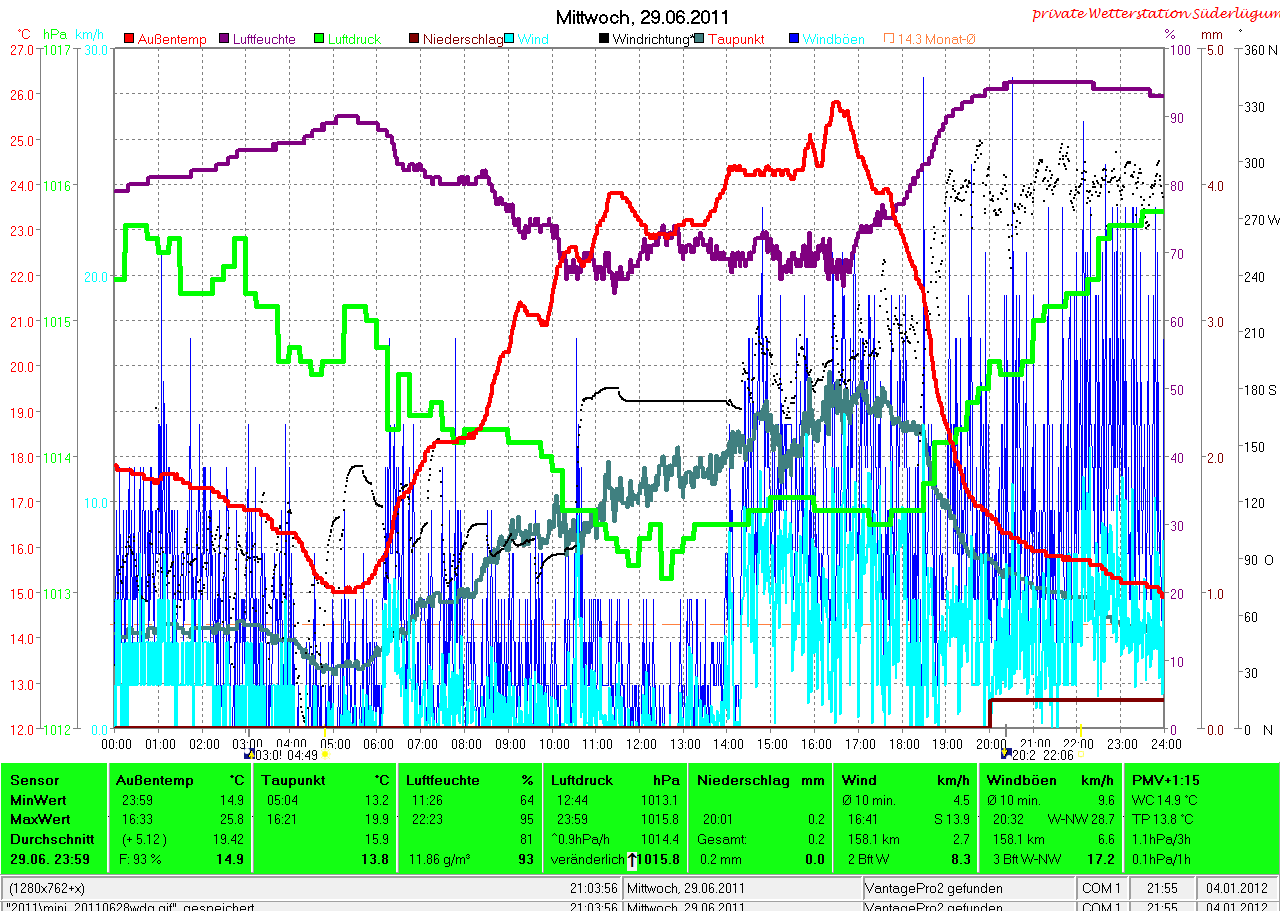
Task: Click the COM 1 status bar field
Action: [x=1101, y=888]
